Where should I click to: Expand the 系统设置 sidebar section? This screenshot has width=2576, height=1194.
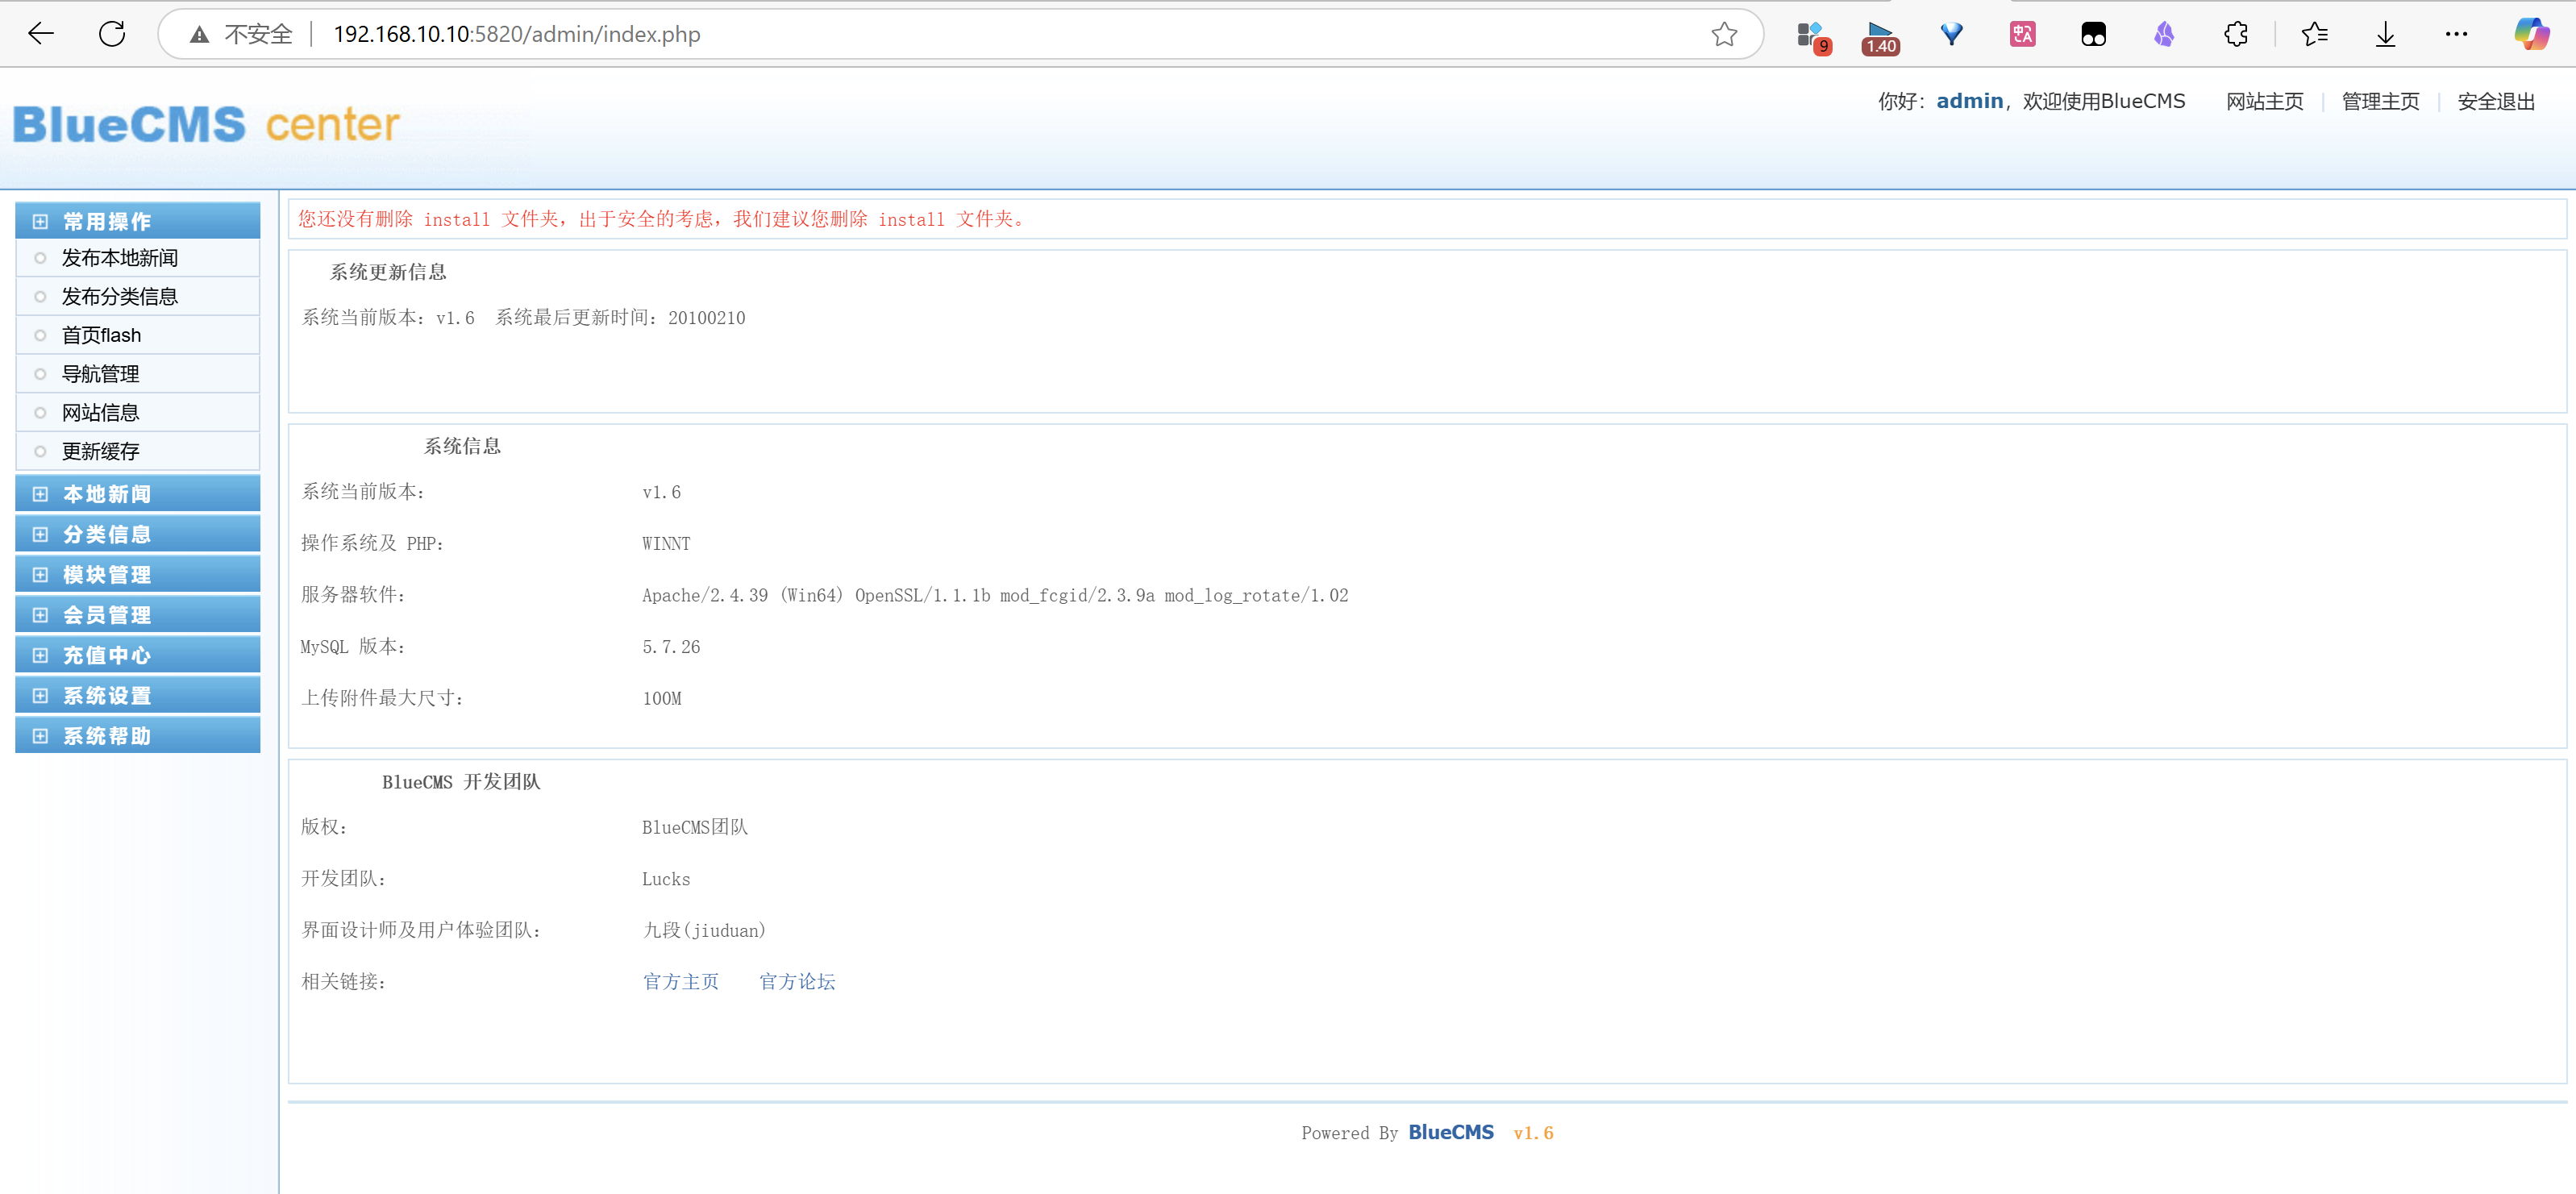point(107,695)
